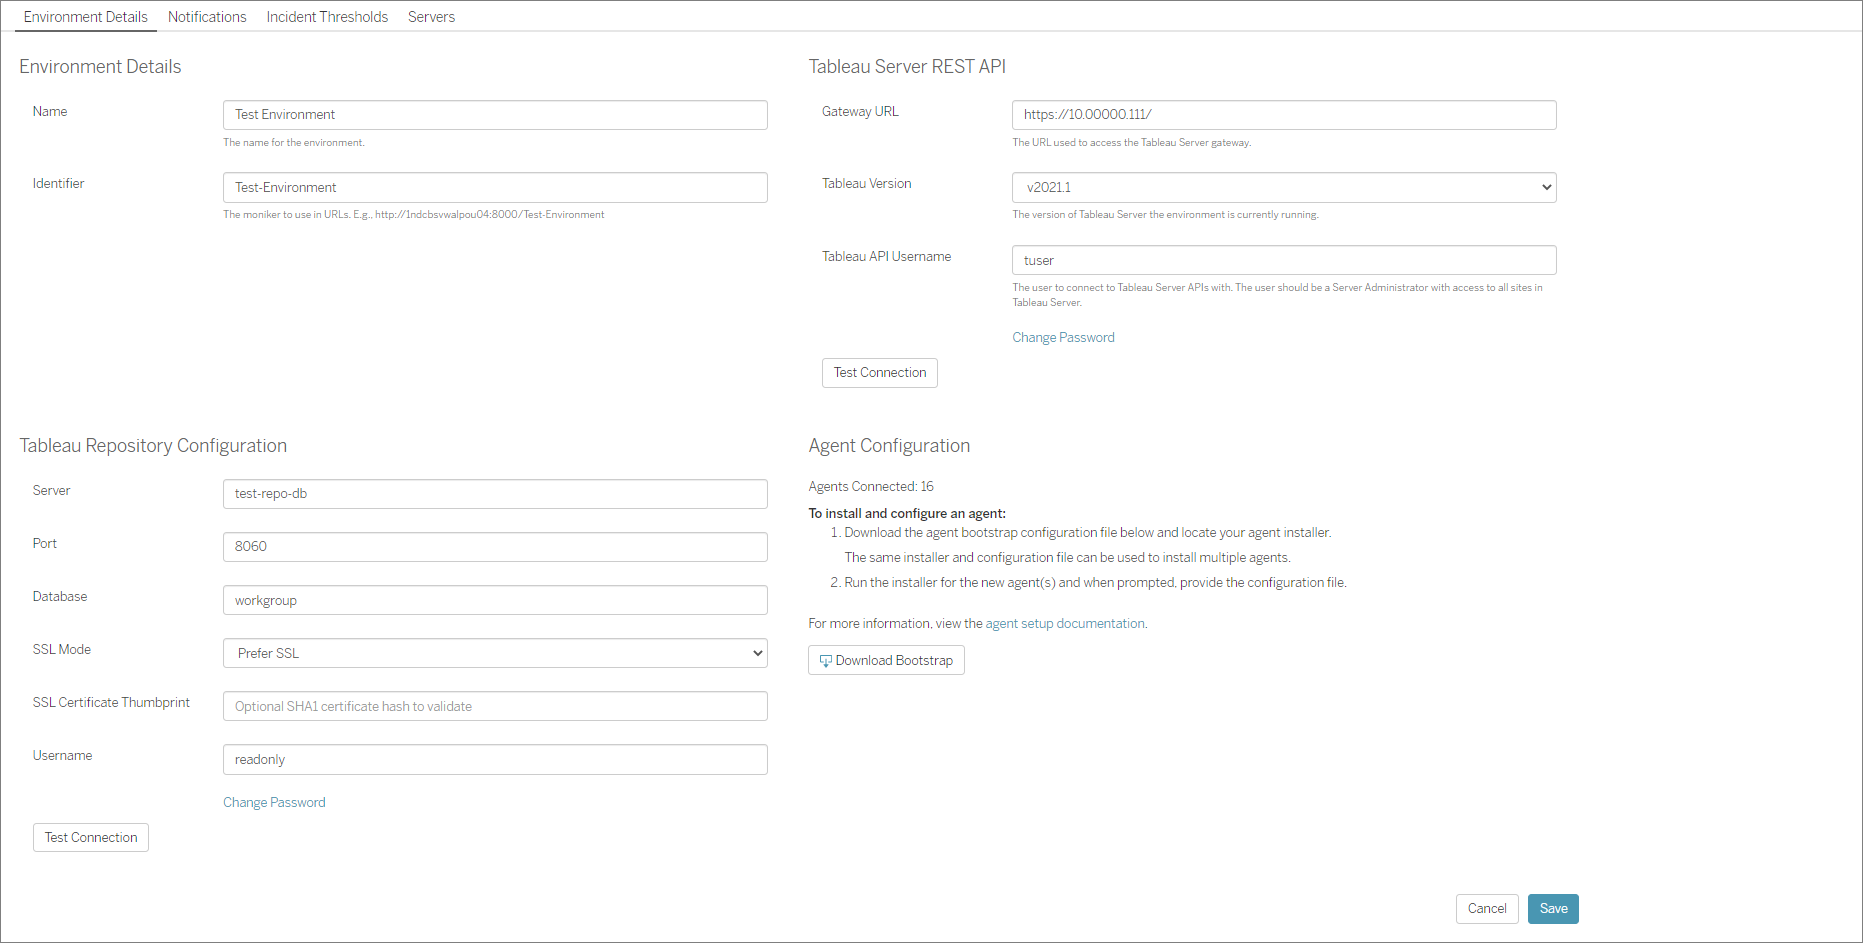The height and width of the screenshot is (943, 1863).
Task: Select the Environment Details tab
Action: tap(86, 17)
